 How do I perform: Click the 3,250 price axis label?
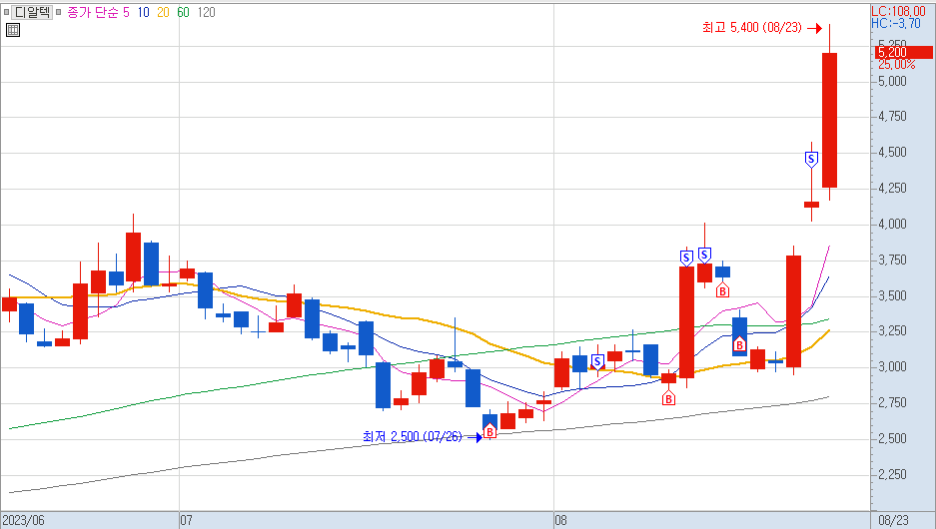click(x=892, y=331)
